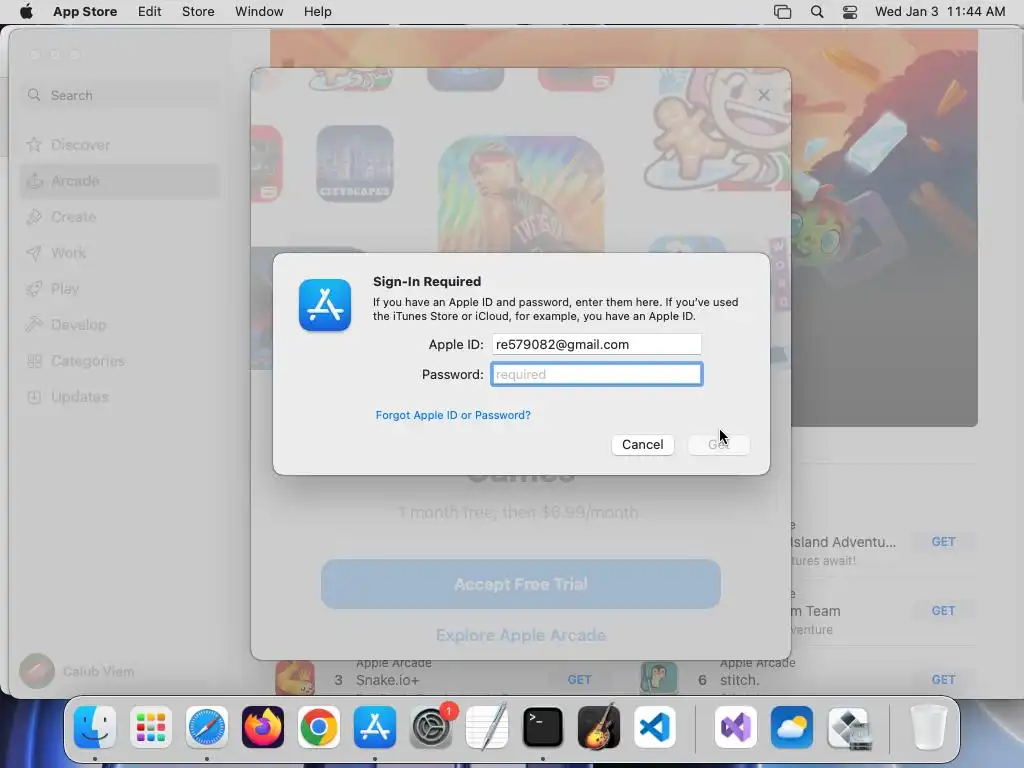Select Play in the sidebar
Image resolution: width=1024 pixels, height=768 pixels.
pos(120,289)
